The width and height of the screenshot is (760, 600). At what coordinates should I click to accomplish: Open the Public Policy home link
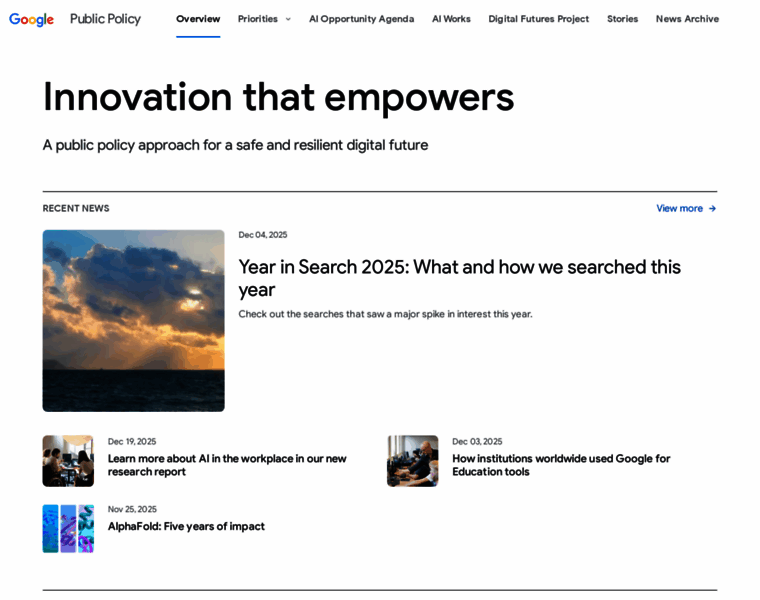[105, 19]
